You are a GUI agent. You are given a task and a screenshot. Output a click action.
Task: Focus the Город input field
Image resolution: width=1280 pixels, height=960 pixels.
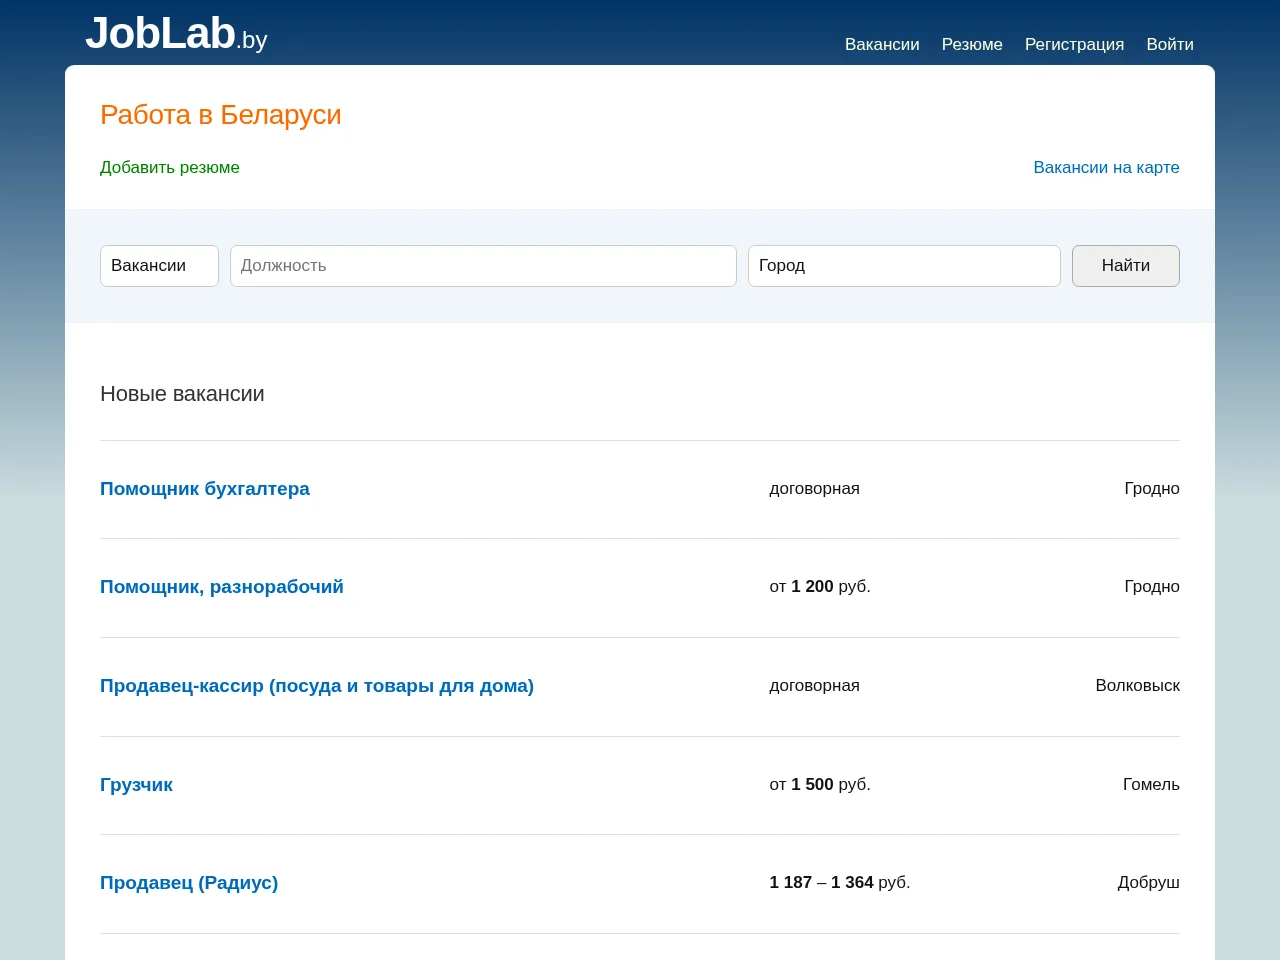point(904,266)
